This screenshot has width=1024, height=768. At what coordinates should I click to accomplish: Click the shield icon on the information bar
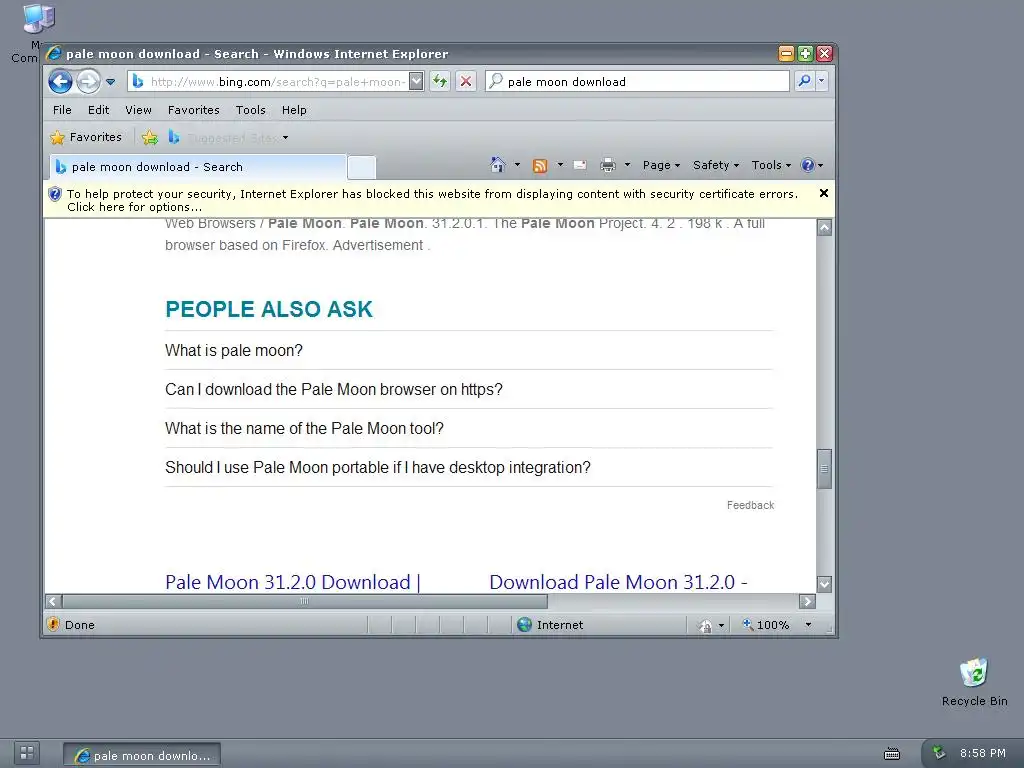(x=55, y=194)
